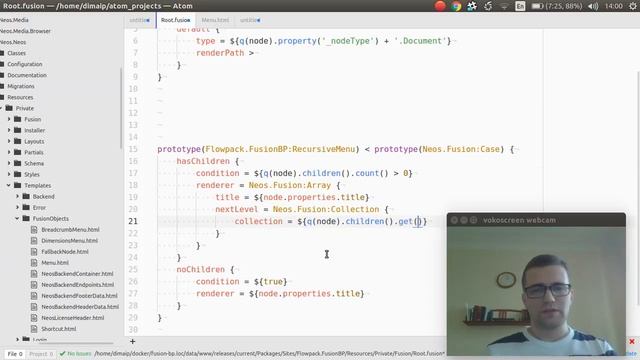Click the Backend folder icon
Image resolution: width=640 pixels, height=360 pixels.
[x=26, y=196]
